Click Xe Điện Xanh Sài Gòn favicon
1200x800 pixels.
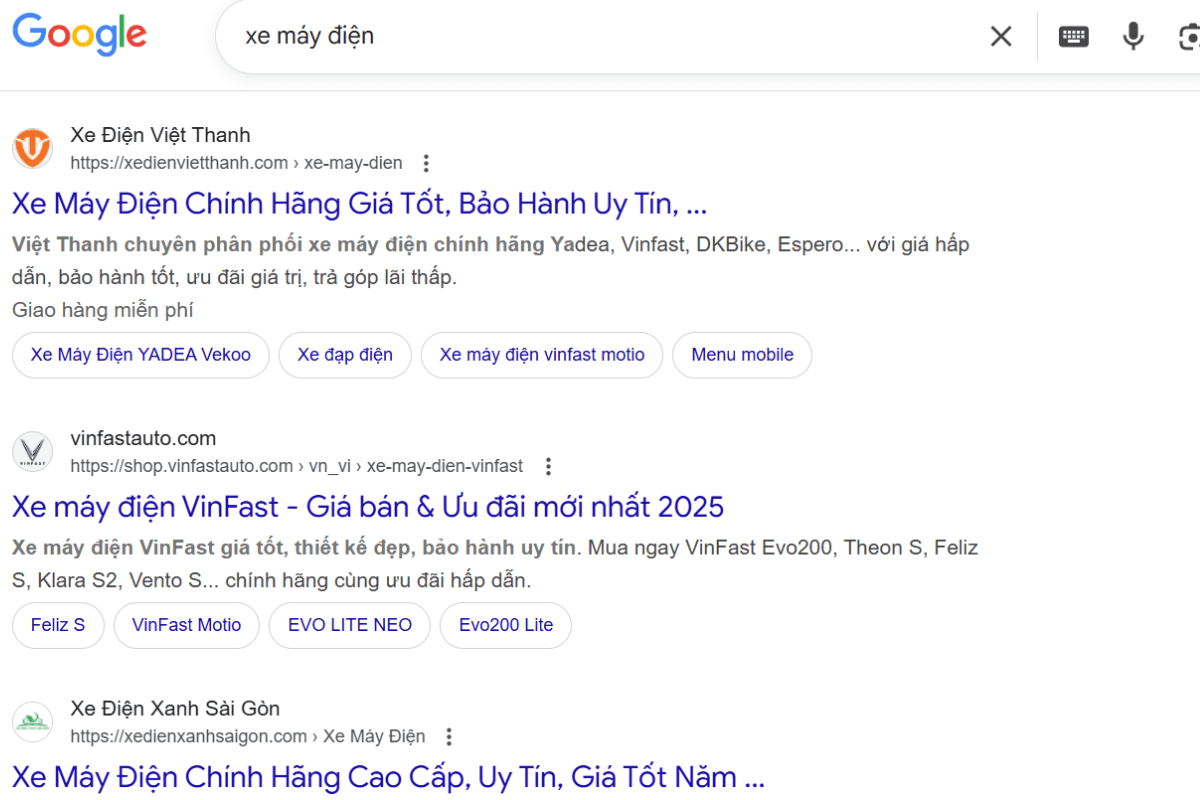(33, 722)
